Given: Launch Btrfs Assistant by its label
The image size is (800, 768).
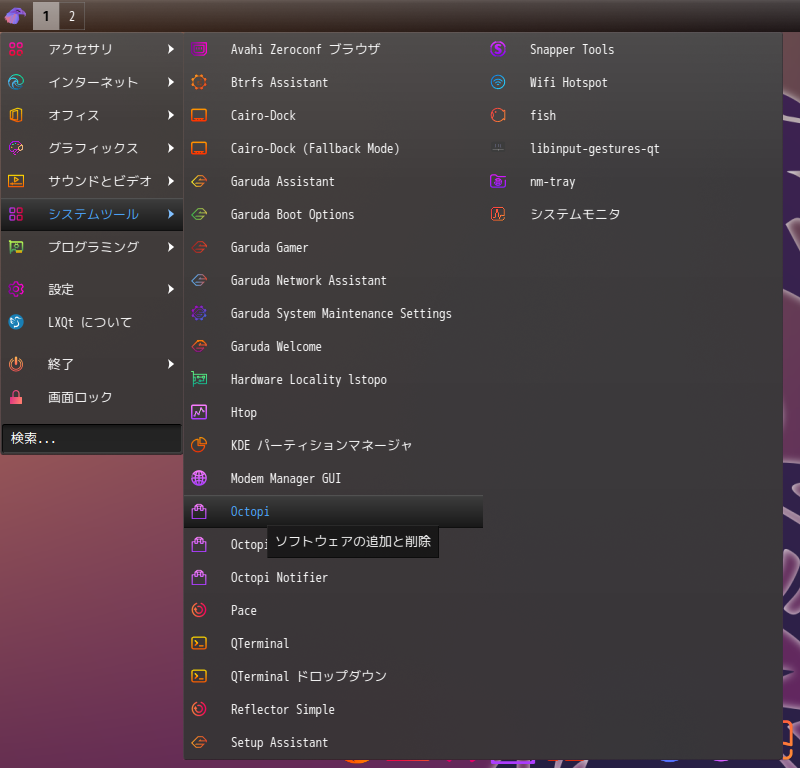Looking at the screenshot, I should pyautogui.click(x=279, y=82).
